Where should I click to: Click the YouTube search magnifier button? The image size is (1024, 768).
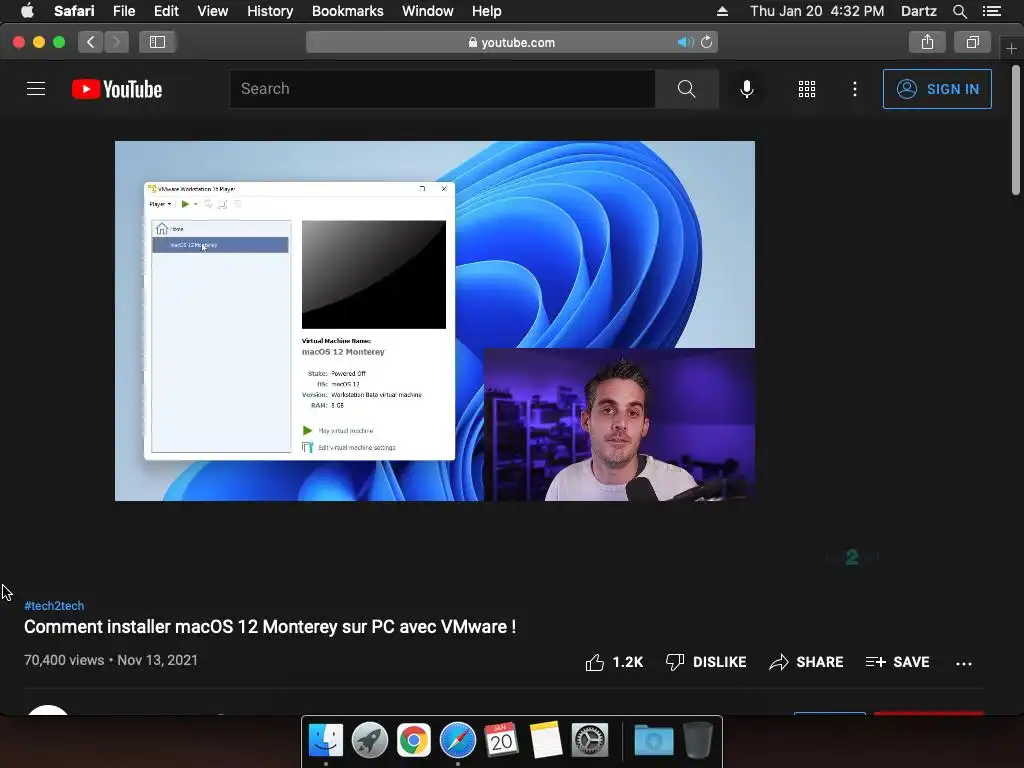pos(686,89)
